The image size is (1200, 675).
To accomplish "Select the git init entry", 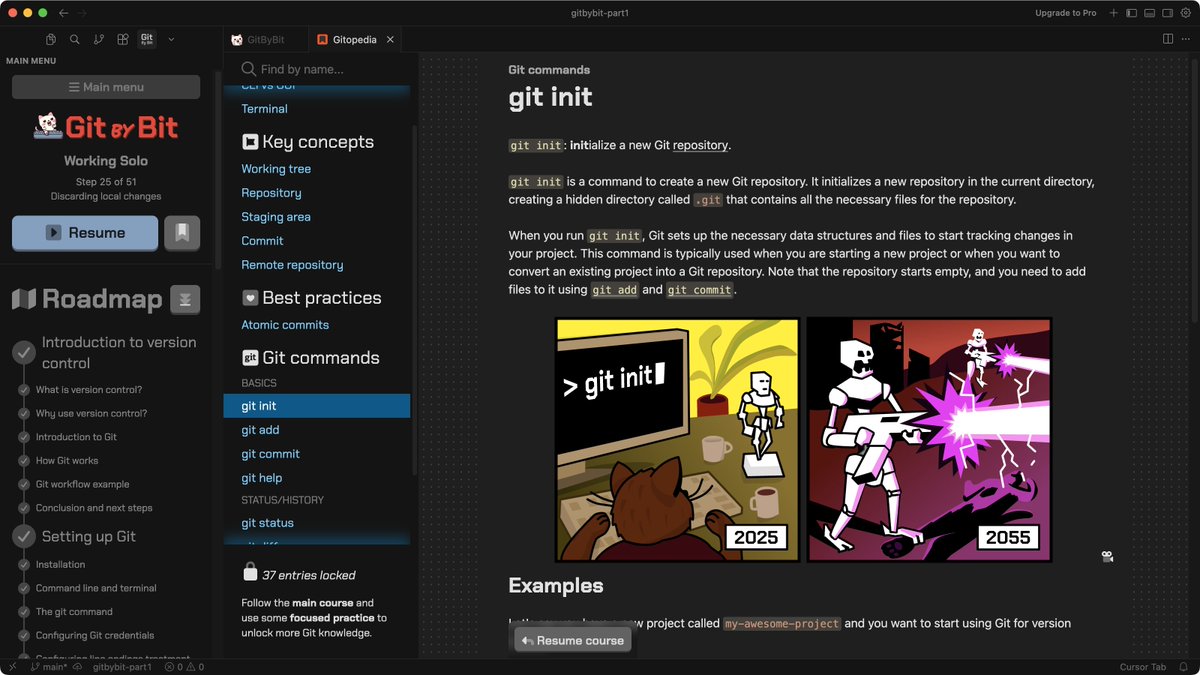I will (317, 406).
